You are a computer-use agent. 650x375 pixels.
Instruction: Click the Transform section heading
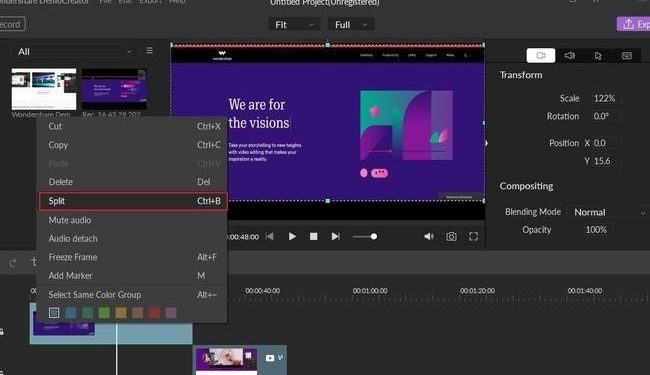click(521, 75)
